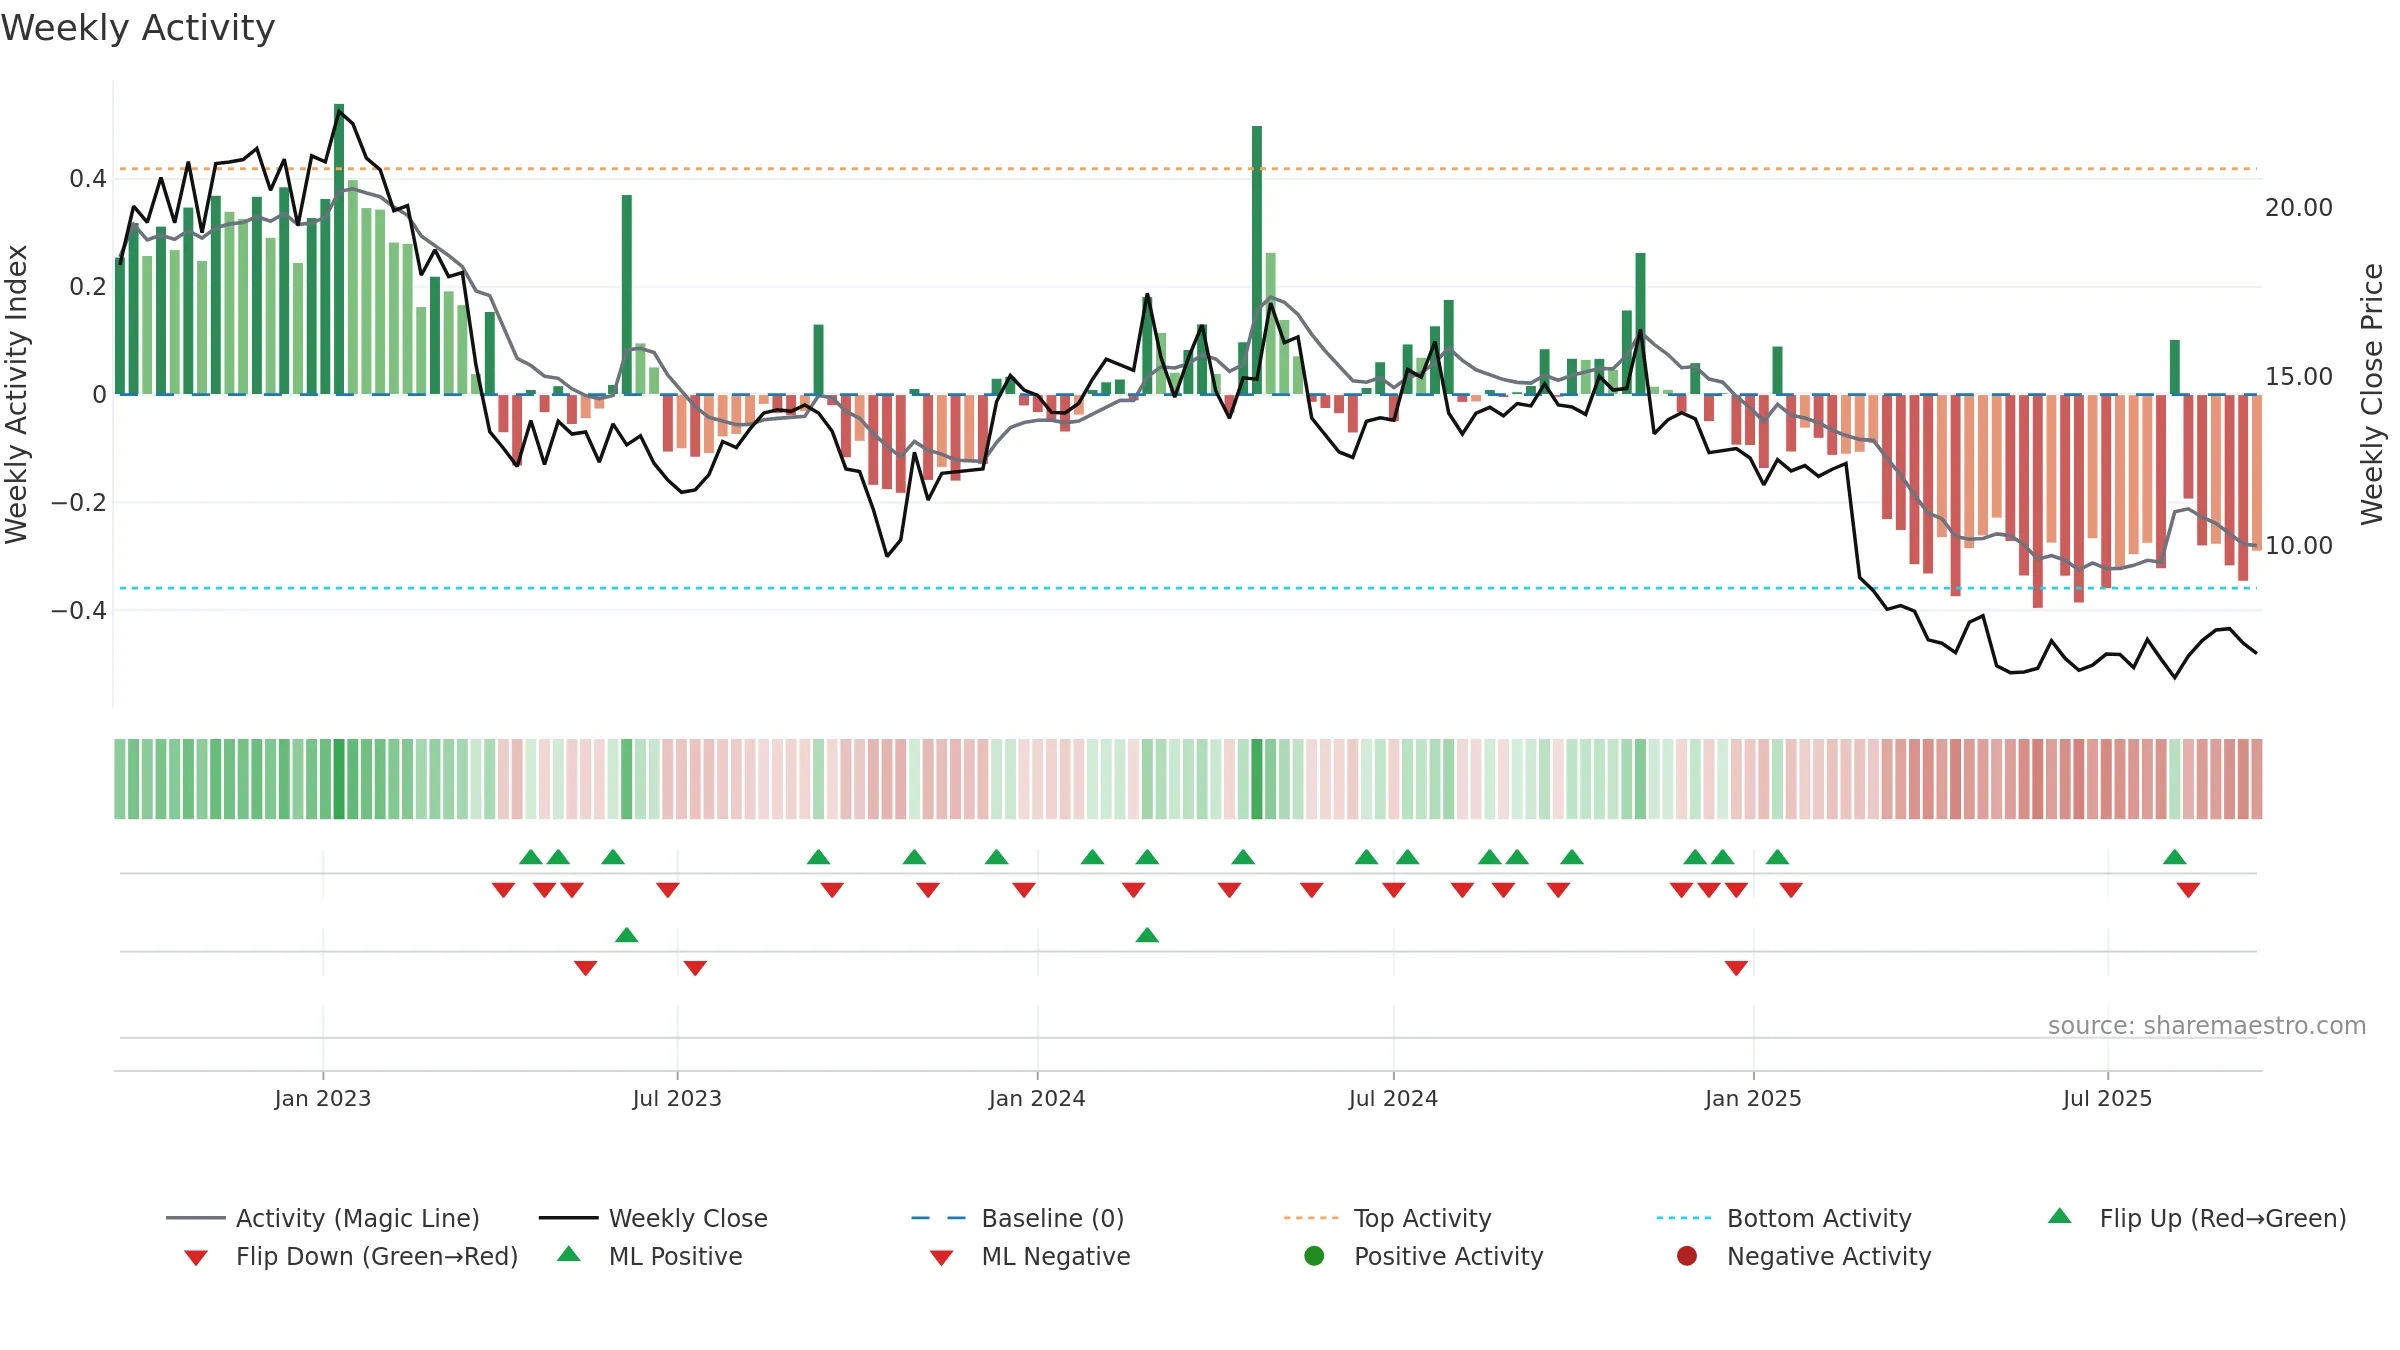Click the Jan 2024 x-axis label

pyautogui.click(x=1037, y=1098)
